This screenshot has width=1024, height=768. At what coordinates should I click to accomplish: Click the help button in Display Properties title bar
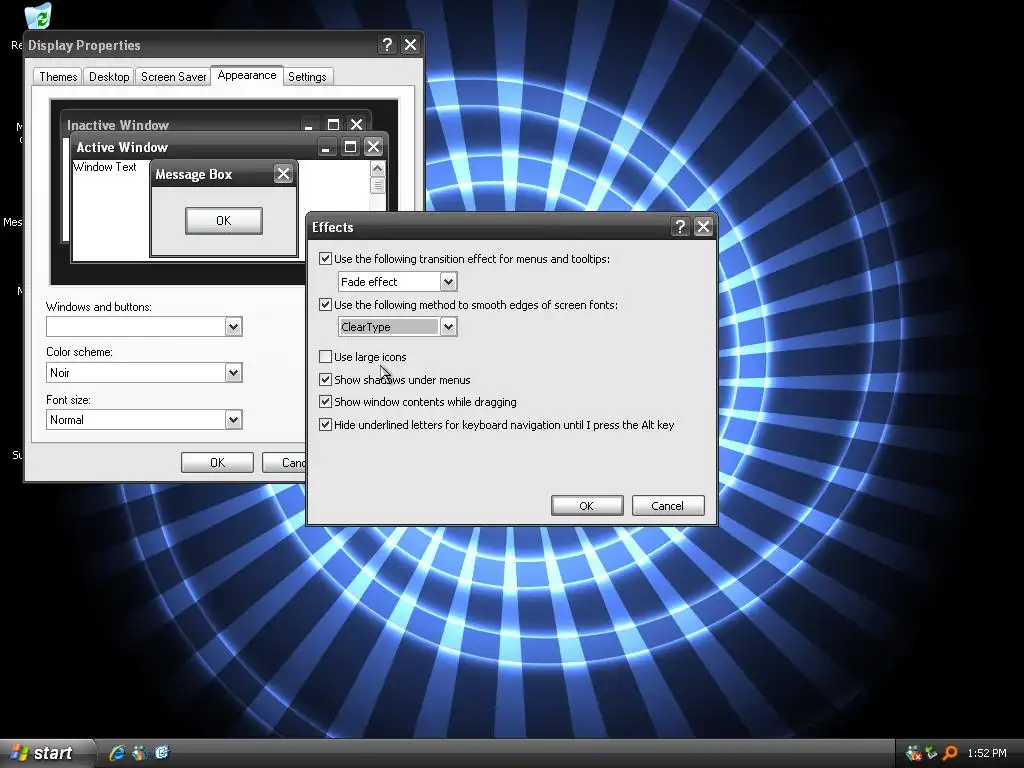[387, 44]
